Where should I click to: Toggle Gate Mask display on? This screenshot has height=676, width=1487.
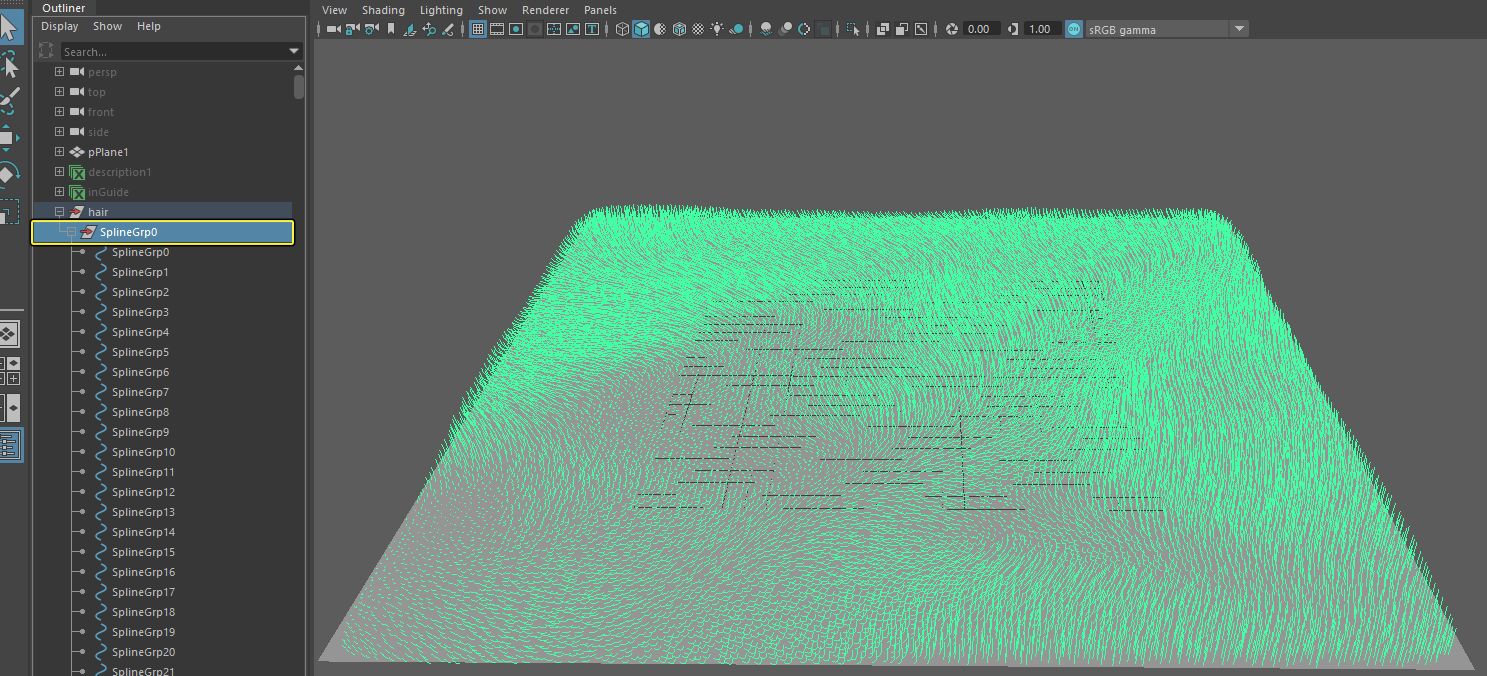coord(533,29)
